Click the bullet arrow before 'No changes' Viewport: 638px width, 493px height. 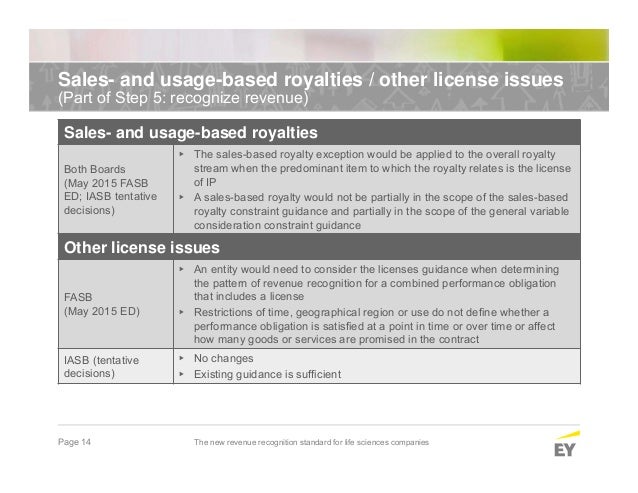point(181,358)
